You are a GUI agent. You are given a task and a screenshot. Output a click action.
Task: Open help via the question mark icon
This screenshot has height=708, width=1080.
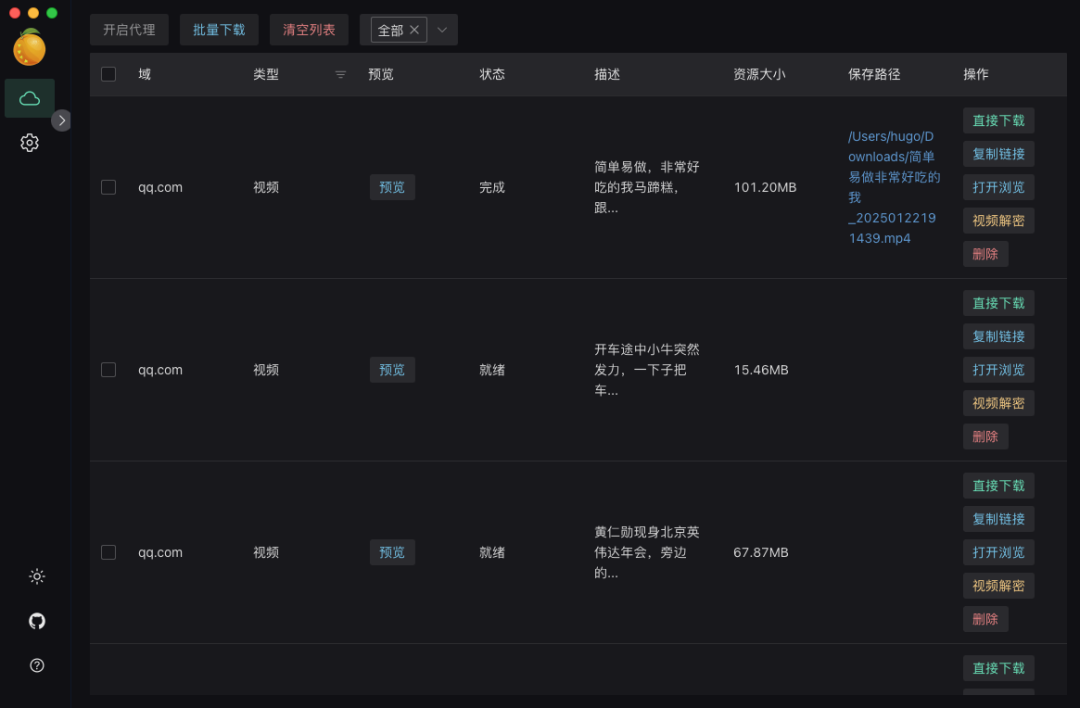click(37, 665)
